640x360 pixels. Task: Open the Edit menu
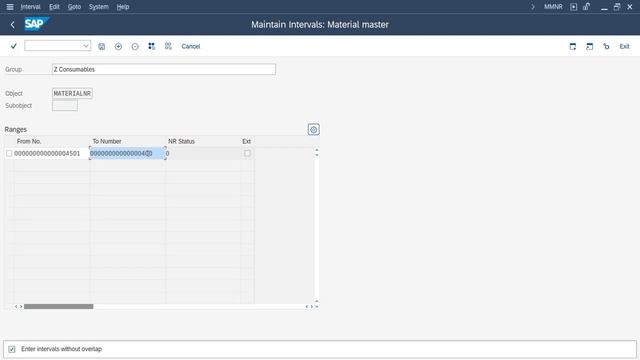pyautogui.click(x=54, y=7)
